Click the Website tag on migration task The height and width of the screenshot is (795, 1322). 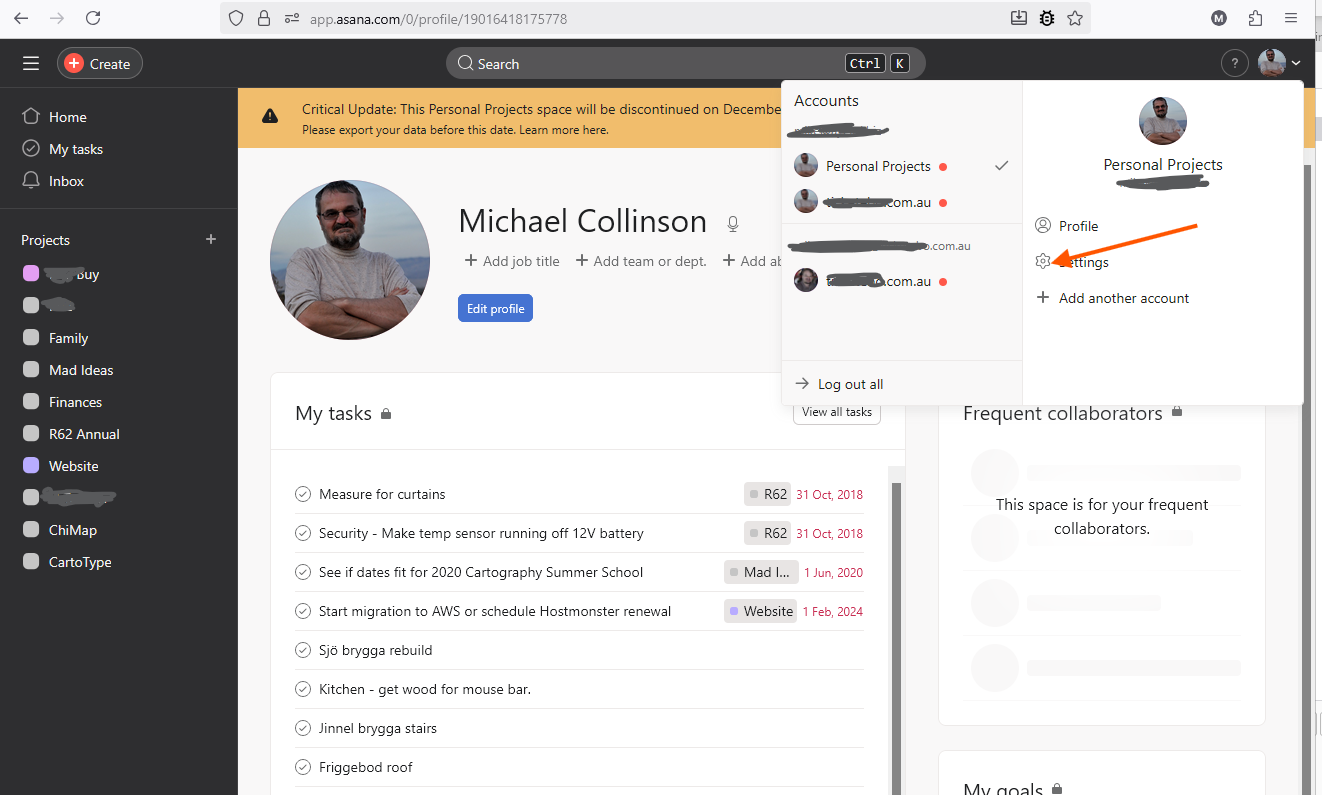coord(761,611)
